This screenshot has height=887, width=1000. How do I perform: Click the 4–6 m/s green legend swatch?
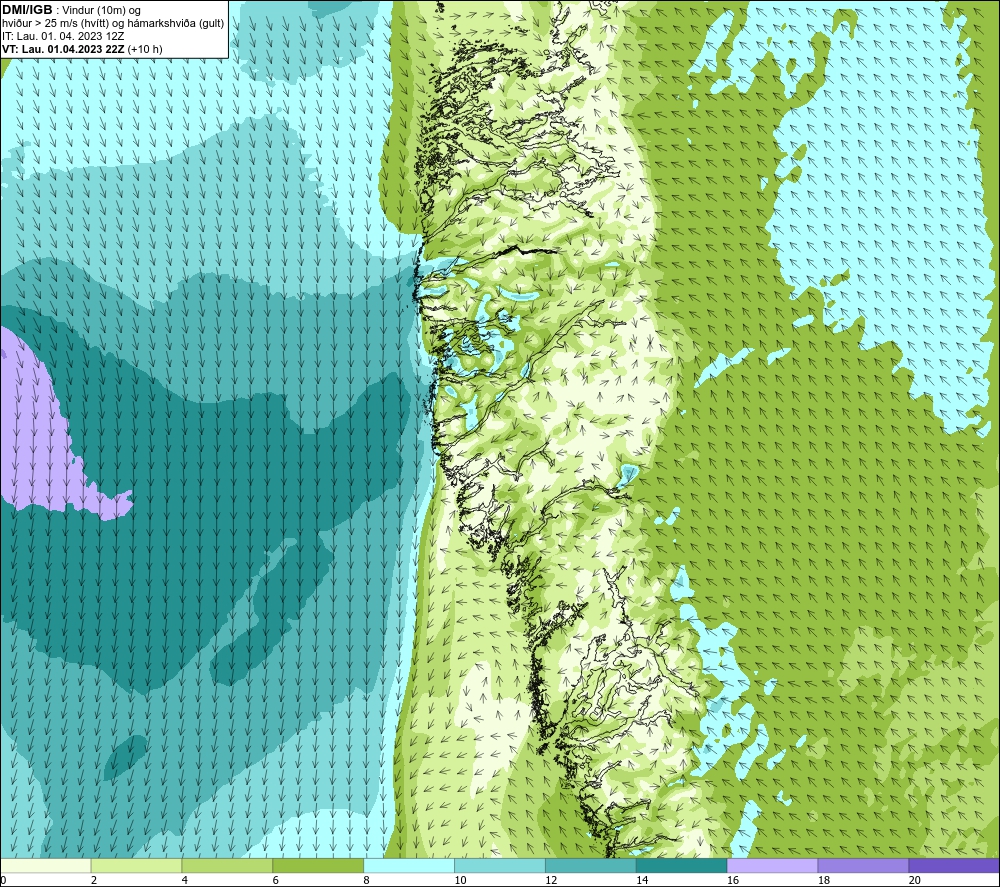(x=227, y=865)
